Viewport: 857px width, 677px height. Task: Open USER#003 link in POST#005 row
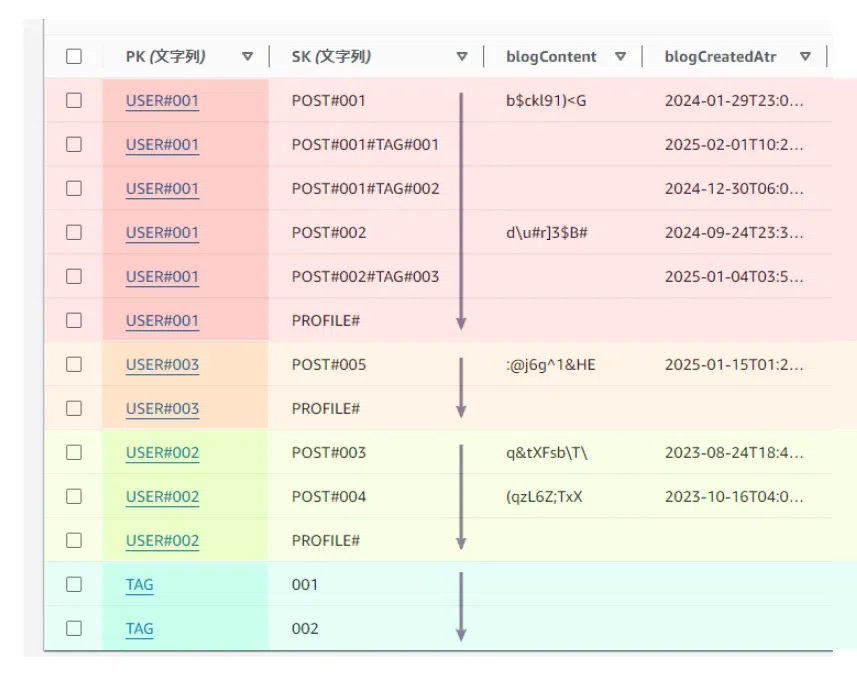(x=162, y=365)
